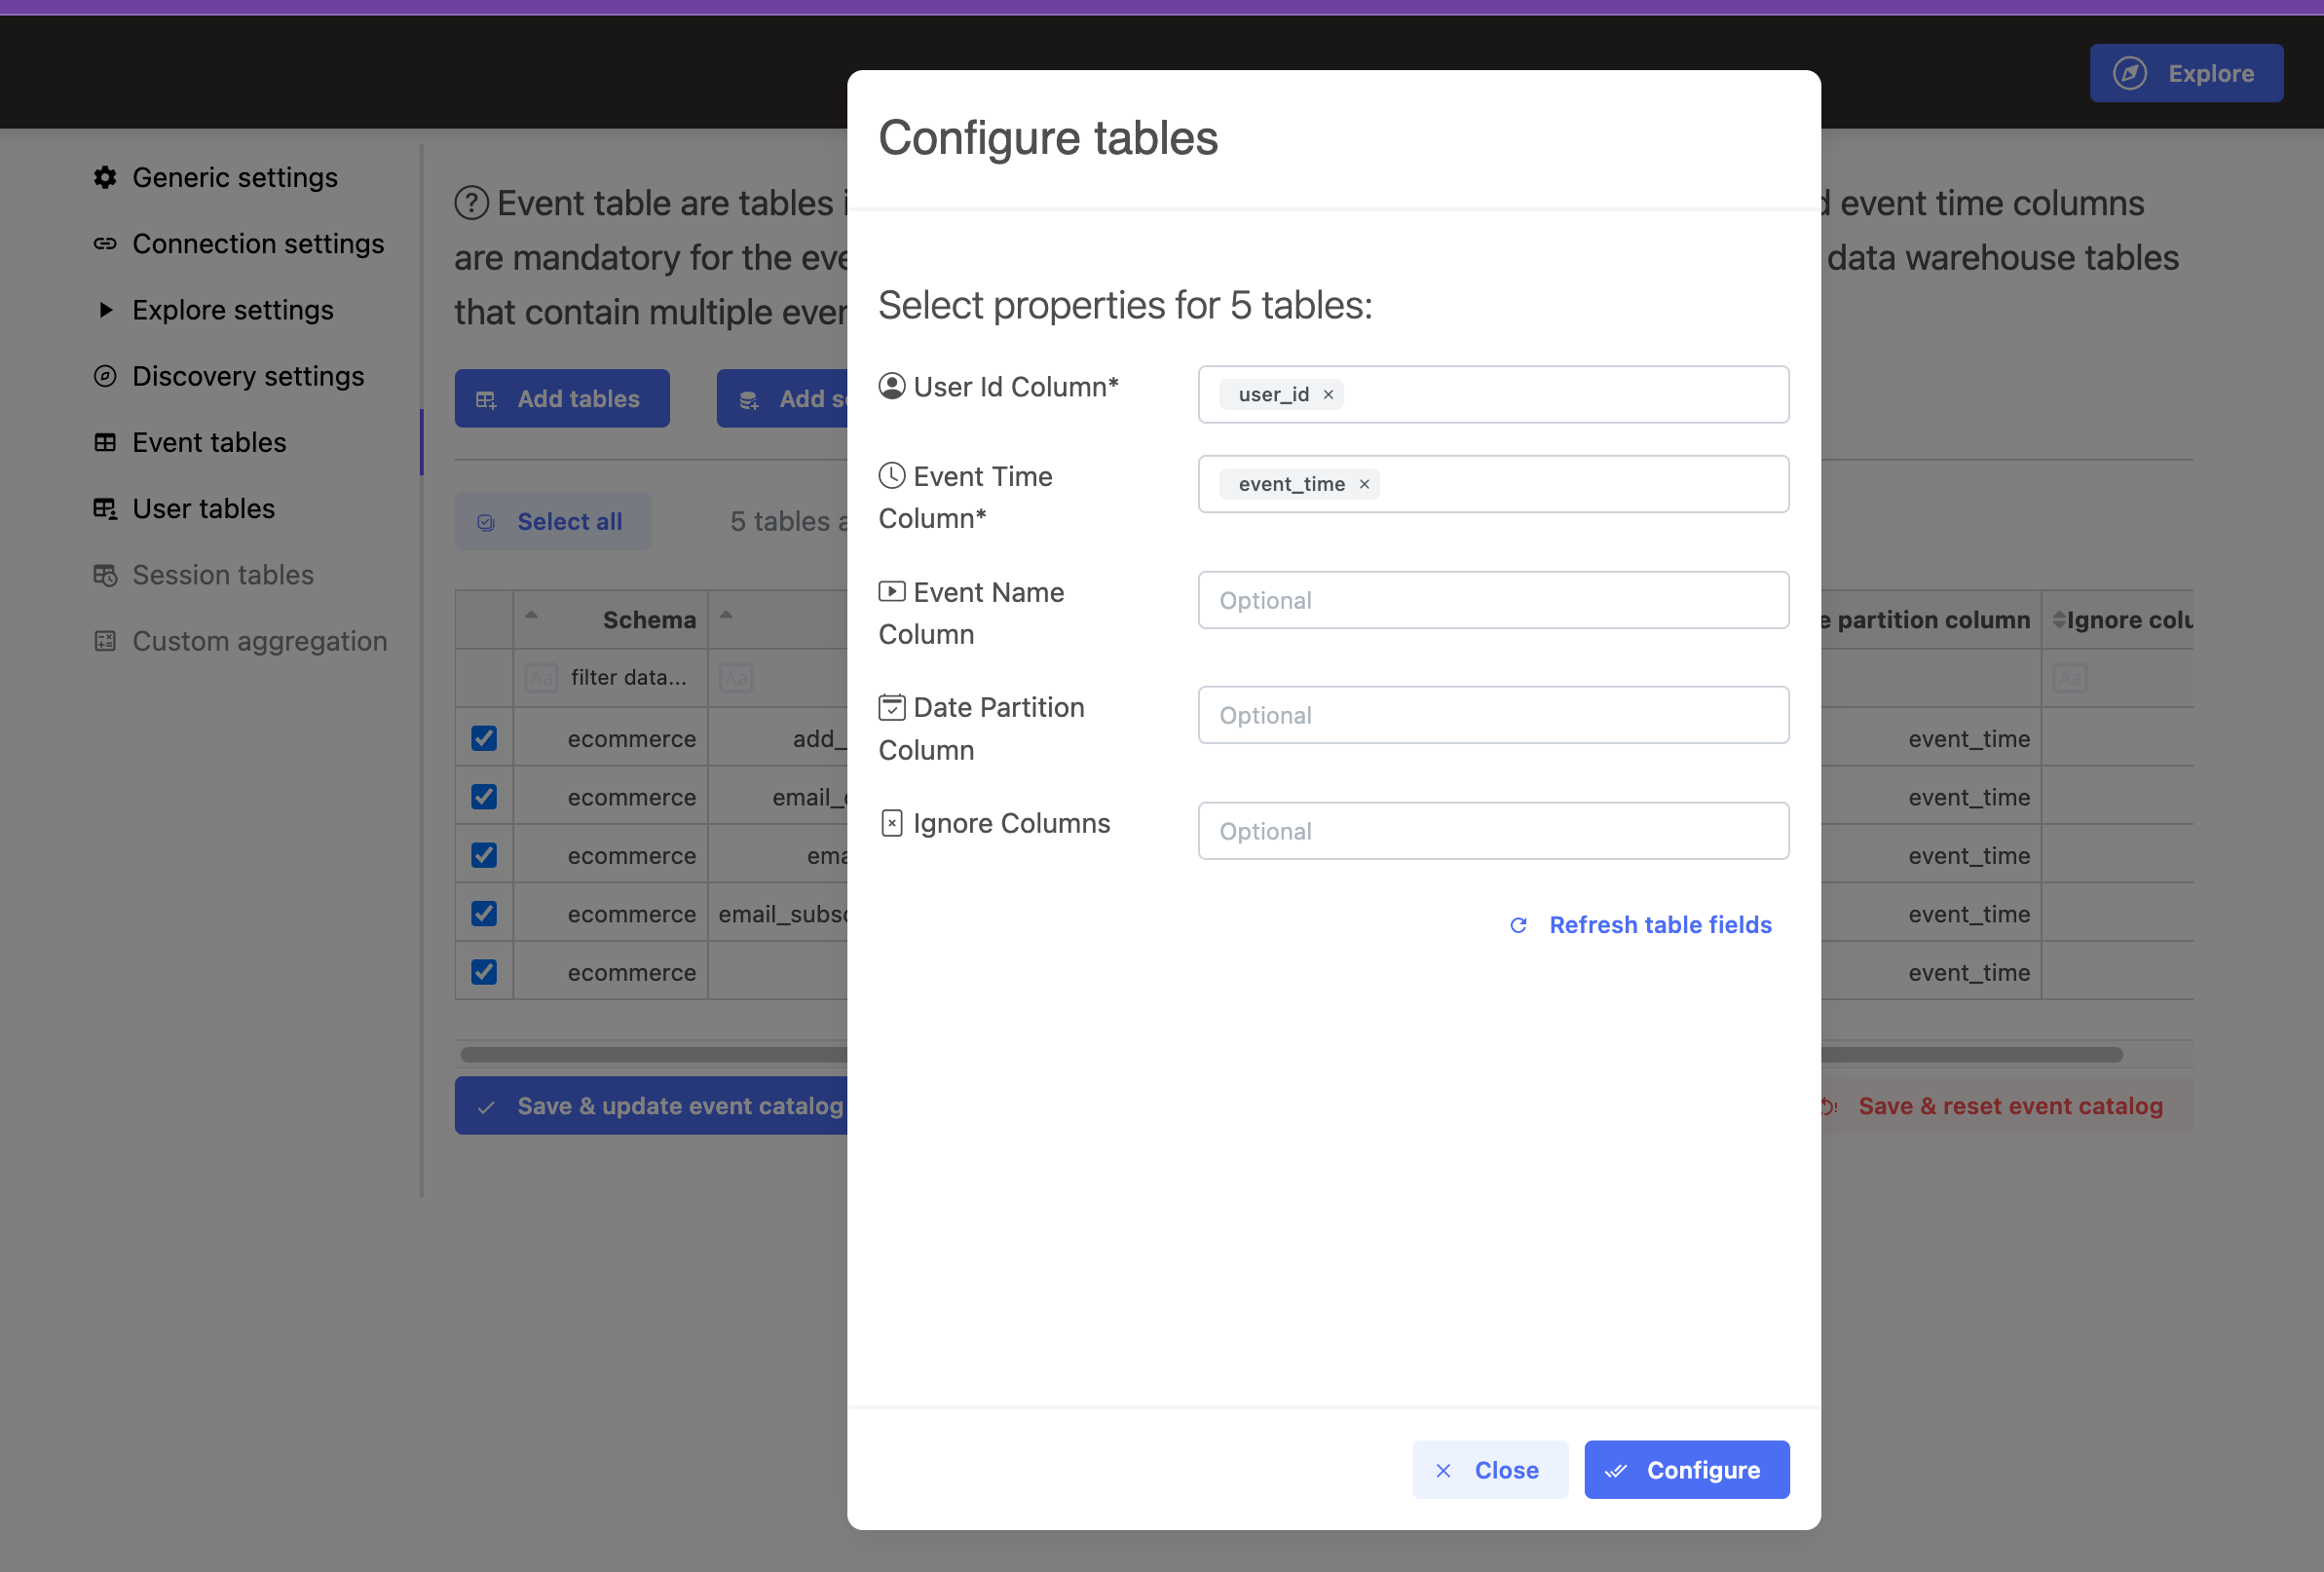2324x1572 pixels.
Task: Click the Connection settings link icon
Action: tap(105, 244)
